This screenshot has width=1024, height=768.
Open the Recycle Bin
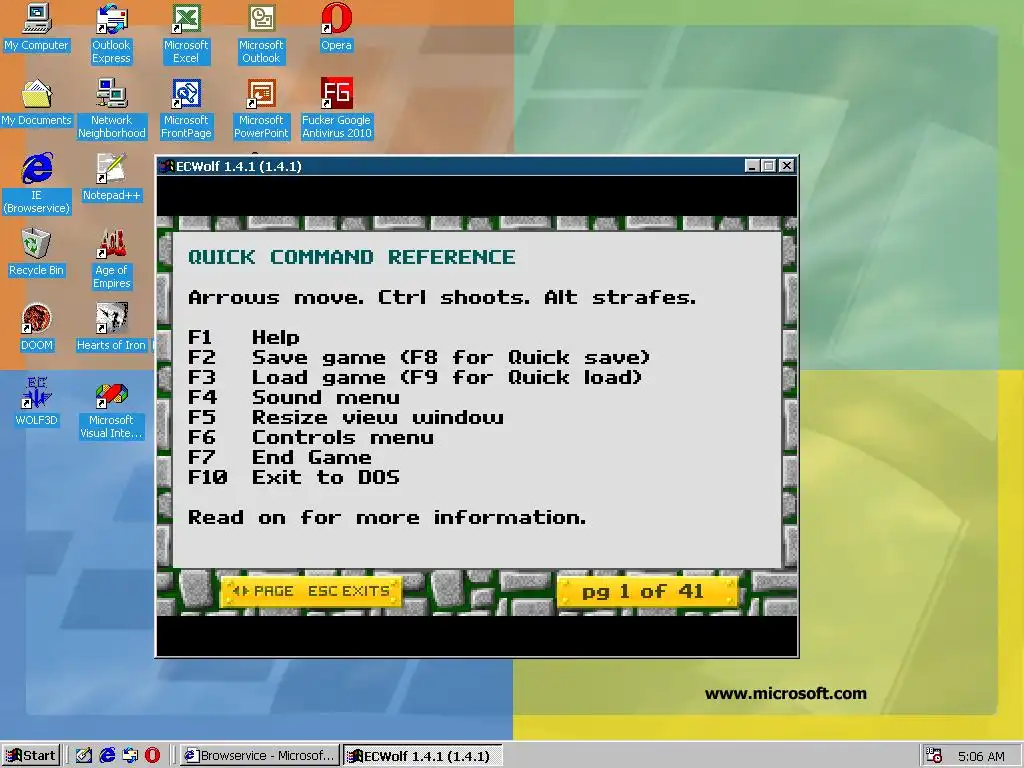(37, 251)
